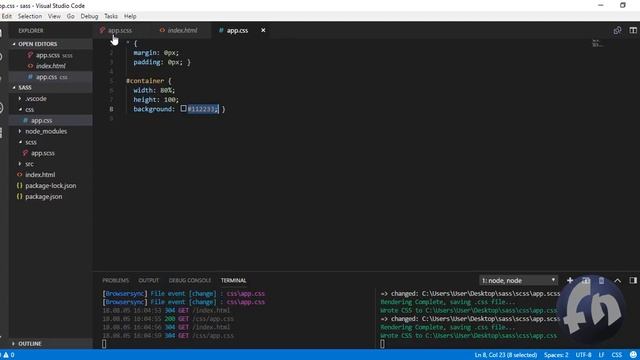Split the editor with split icon

[633, 31]
